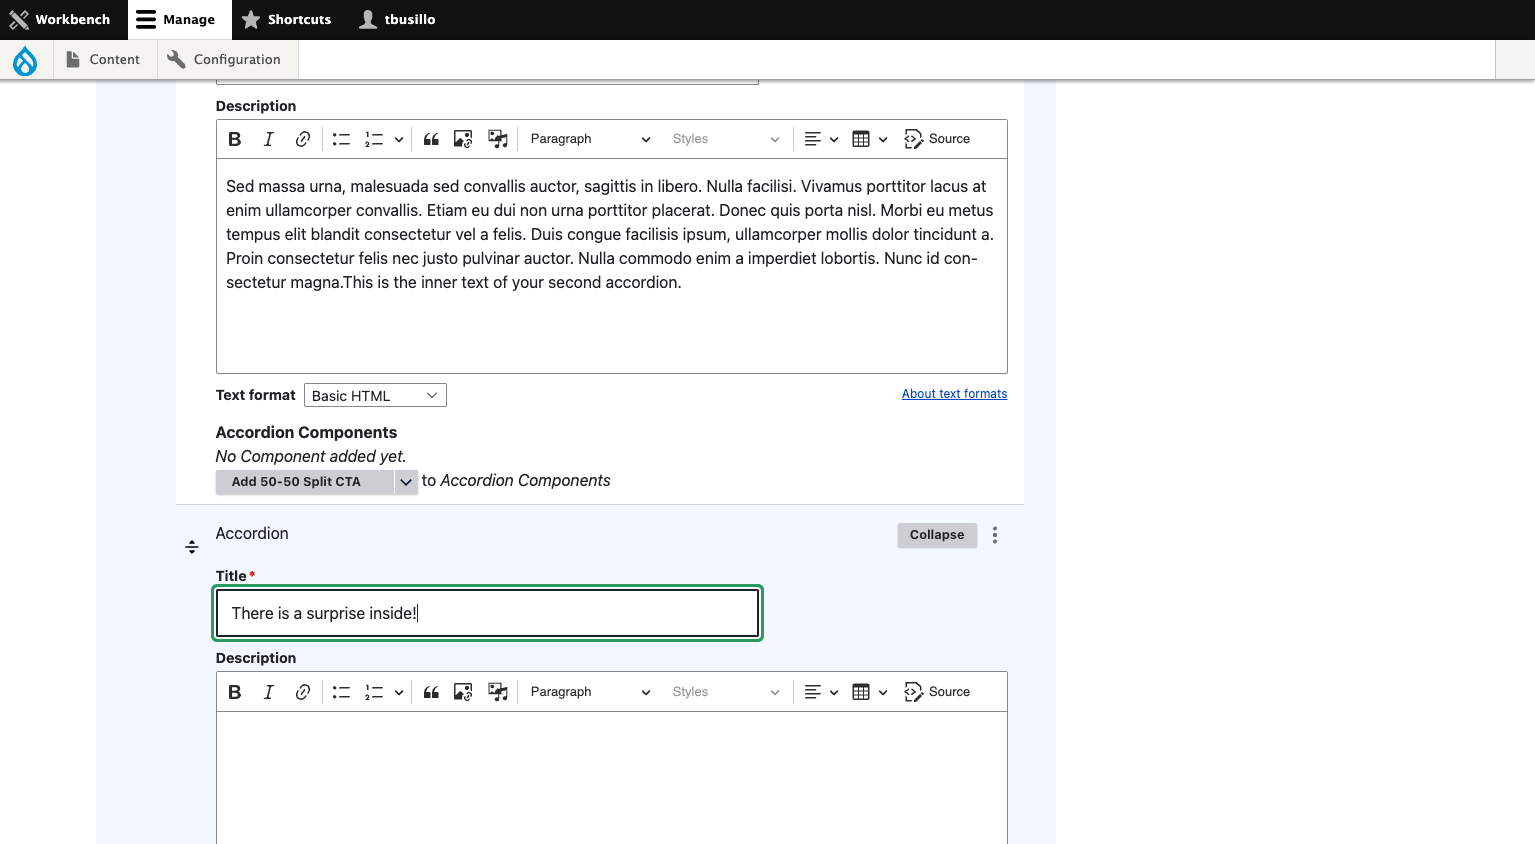Image resolution: width=1535 pixels, height=844 pixels.
Task: Open Styles dropdown in upper Description editor
Action: pyautogui.click(x=725, y=139)
